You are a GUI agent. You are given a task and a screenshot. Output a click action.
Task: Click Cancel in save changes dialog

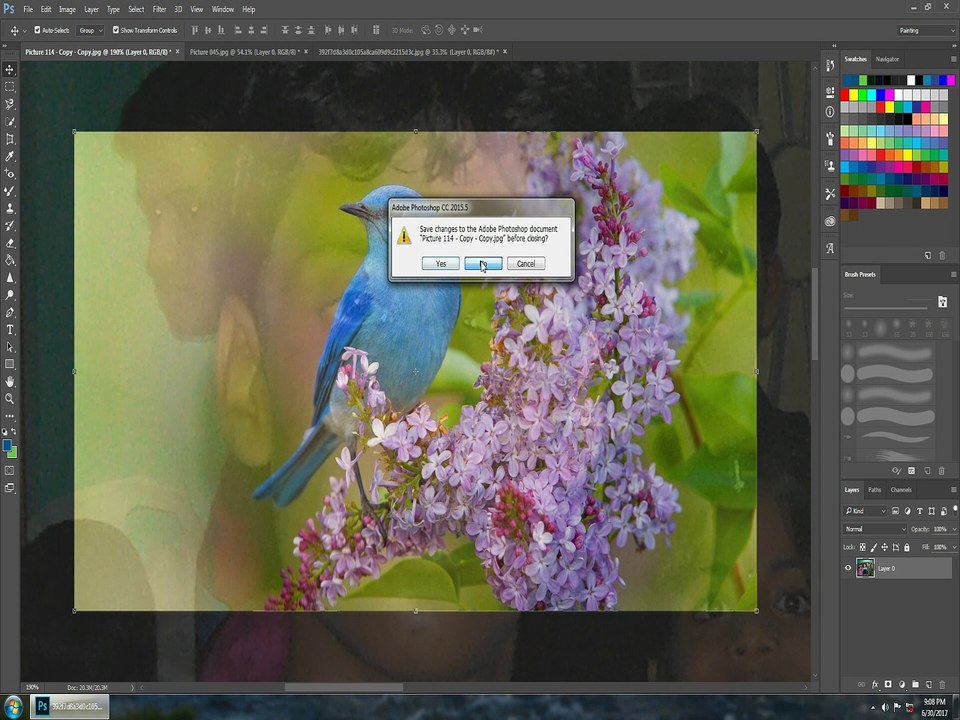(x=526, y=263)
